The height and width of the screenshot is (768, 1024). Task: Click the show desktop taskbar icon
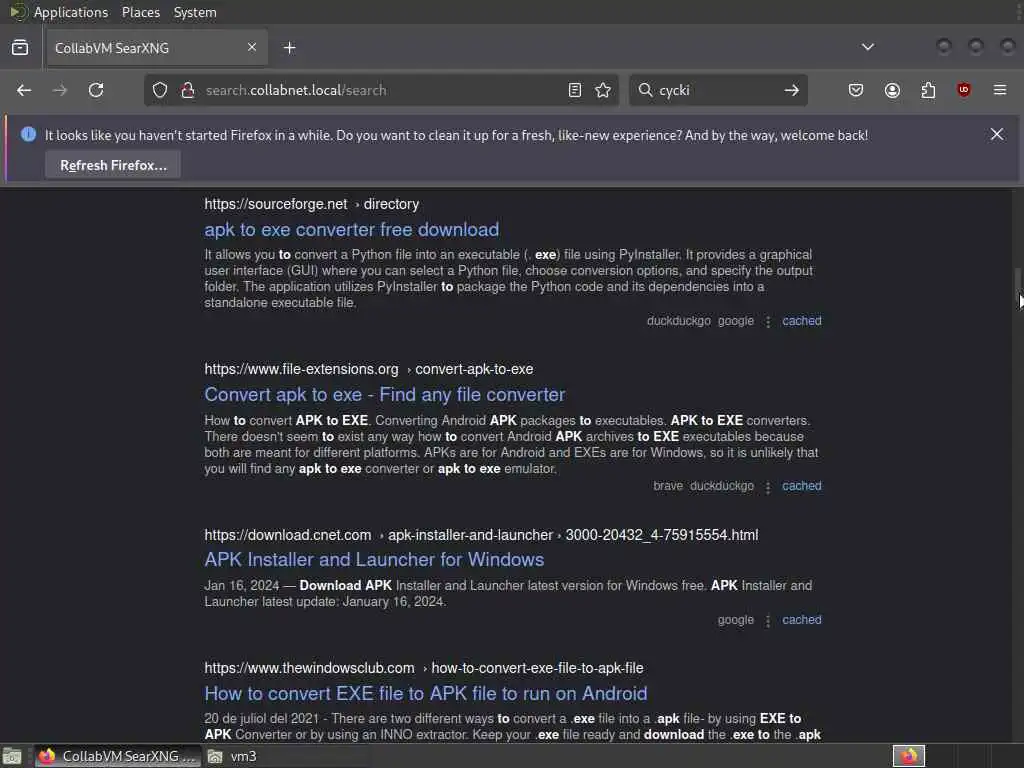[12, 756]
